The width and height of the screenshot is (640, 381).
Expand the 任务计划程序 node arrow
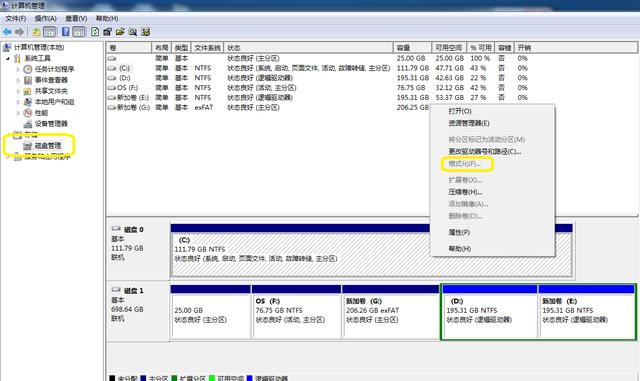(x=18, y=69)
